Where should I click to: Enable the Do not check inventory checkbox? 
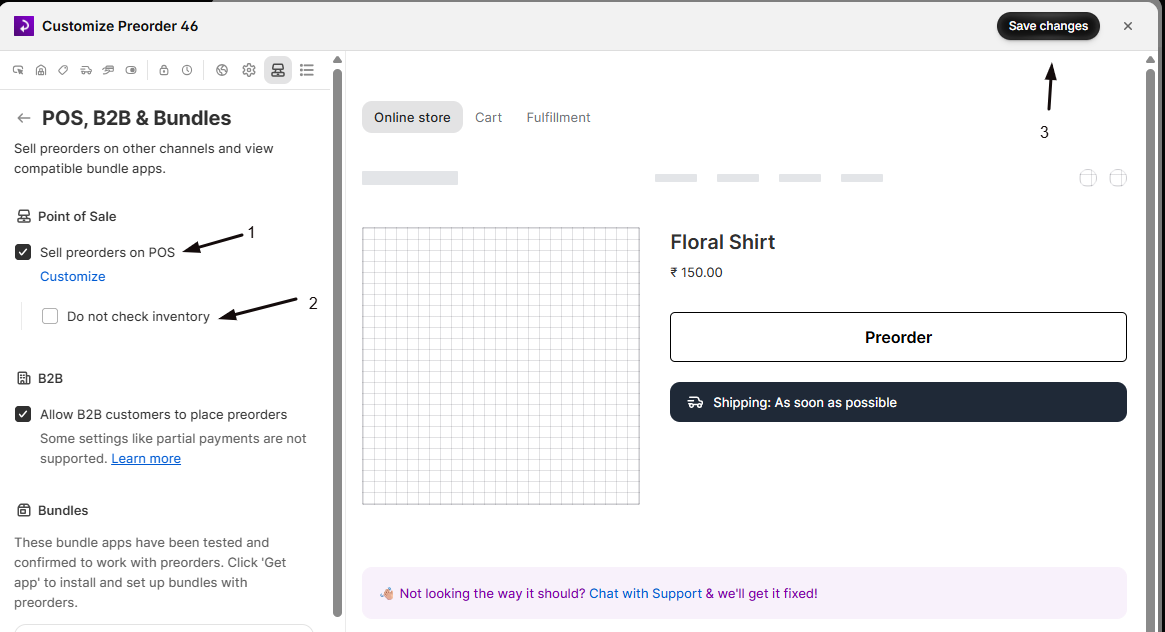click(x=50, y=316)
